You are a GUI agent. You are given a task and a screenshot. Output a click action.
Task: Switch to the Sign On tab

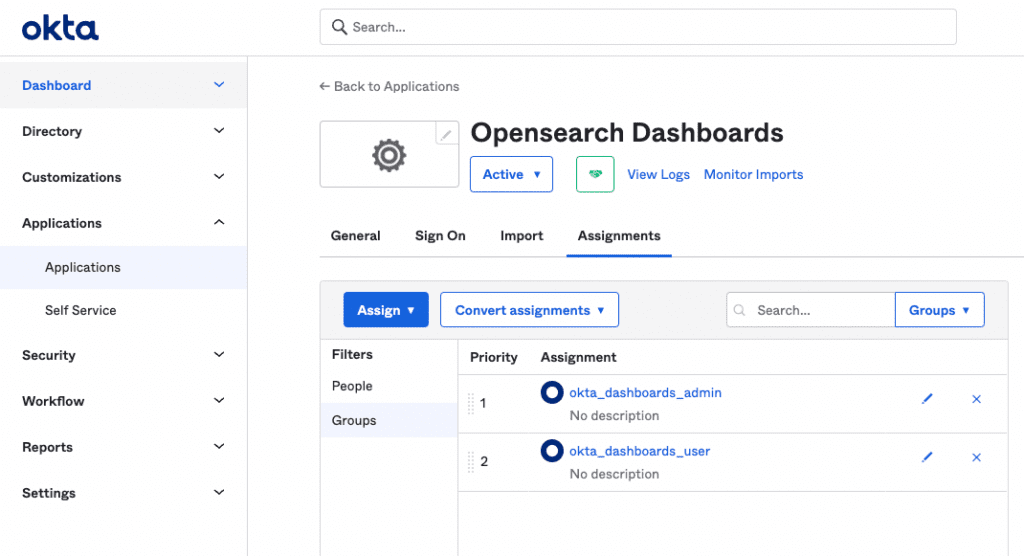click(440, 236)
